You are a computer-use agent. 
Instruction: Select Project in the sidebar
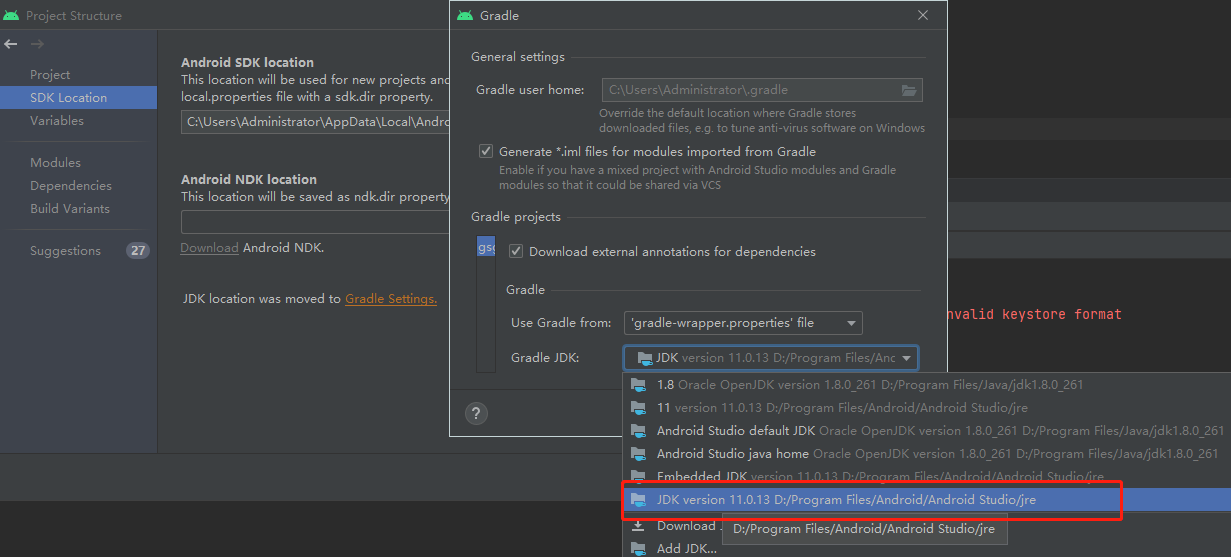click(x=50, y=75)
